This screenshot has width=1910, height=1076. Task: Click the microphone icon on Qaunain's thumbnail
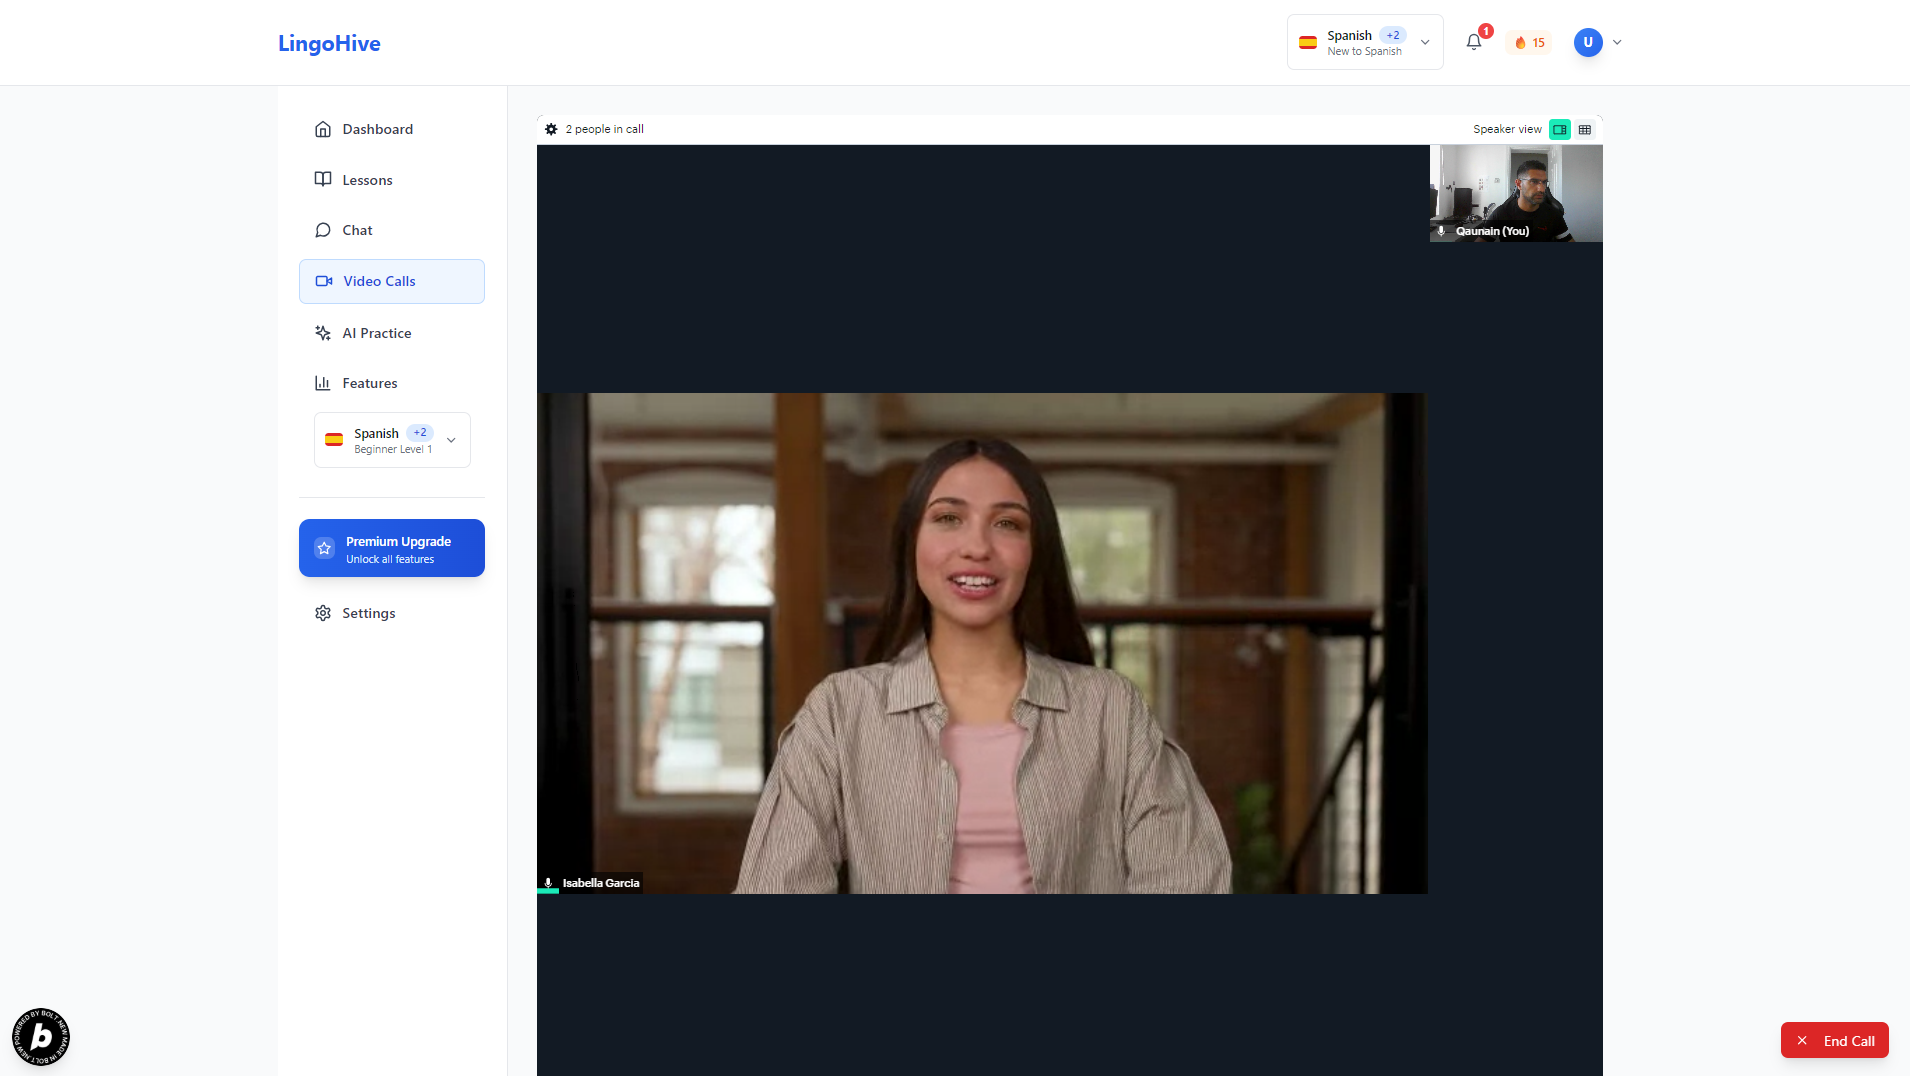(x=1441, y=231)
